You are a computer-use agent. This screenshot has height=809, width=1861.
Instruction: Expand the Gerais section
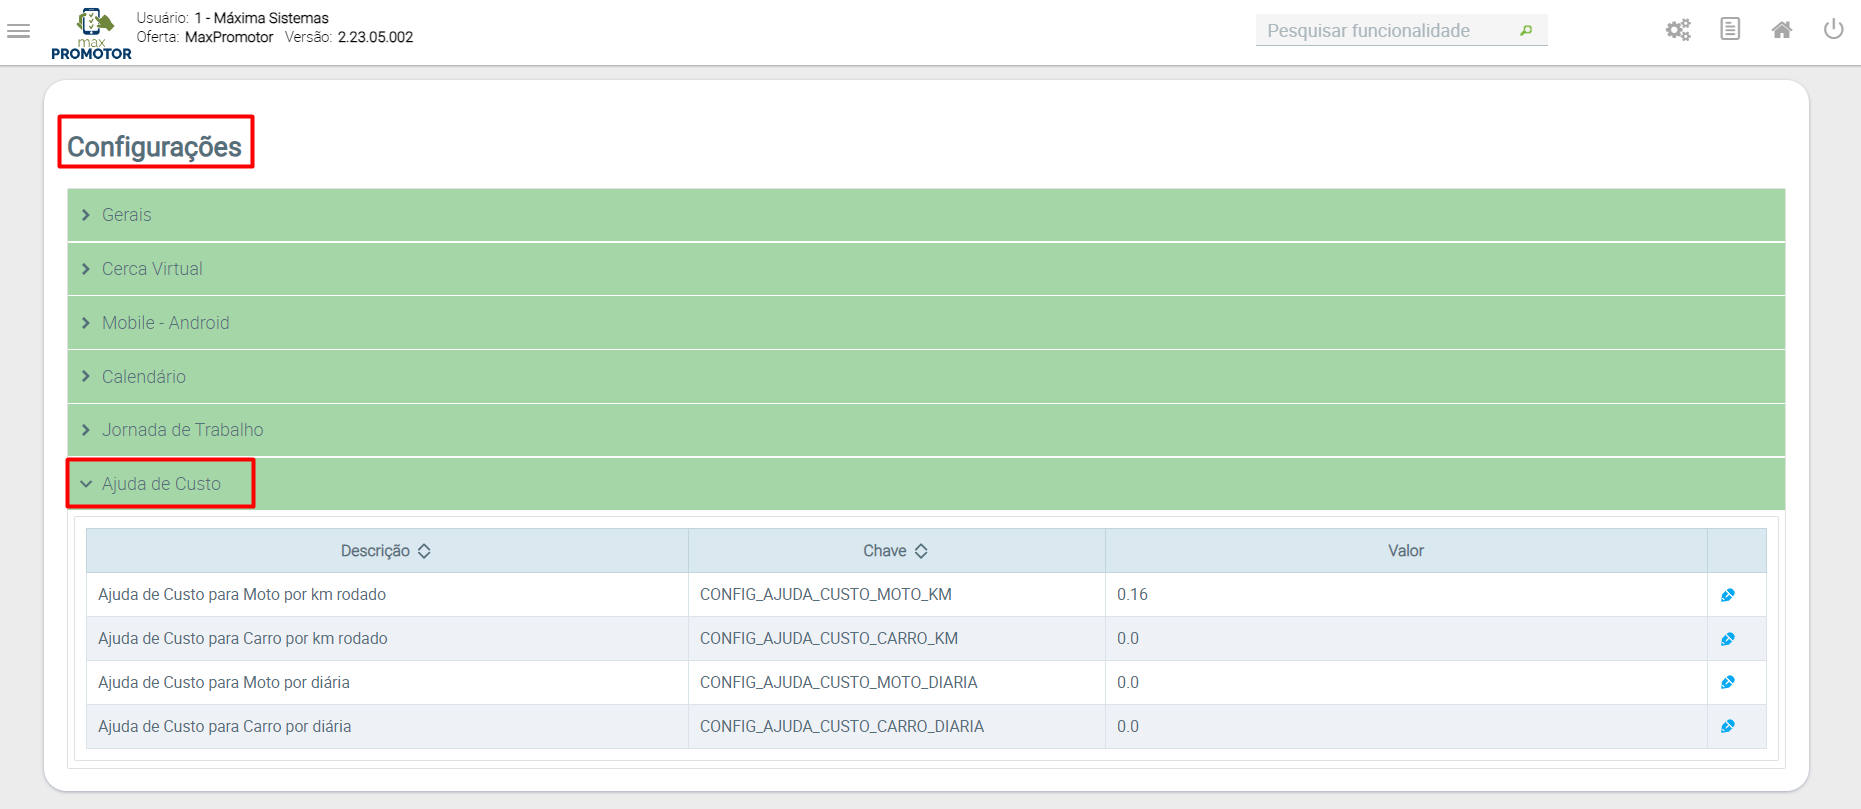point(926,215)
